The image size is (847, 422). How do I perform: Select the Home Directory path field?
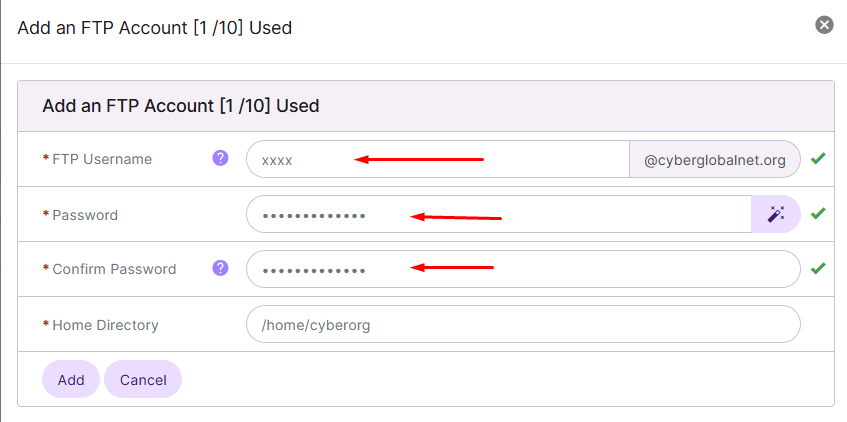[523, 324]
